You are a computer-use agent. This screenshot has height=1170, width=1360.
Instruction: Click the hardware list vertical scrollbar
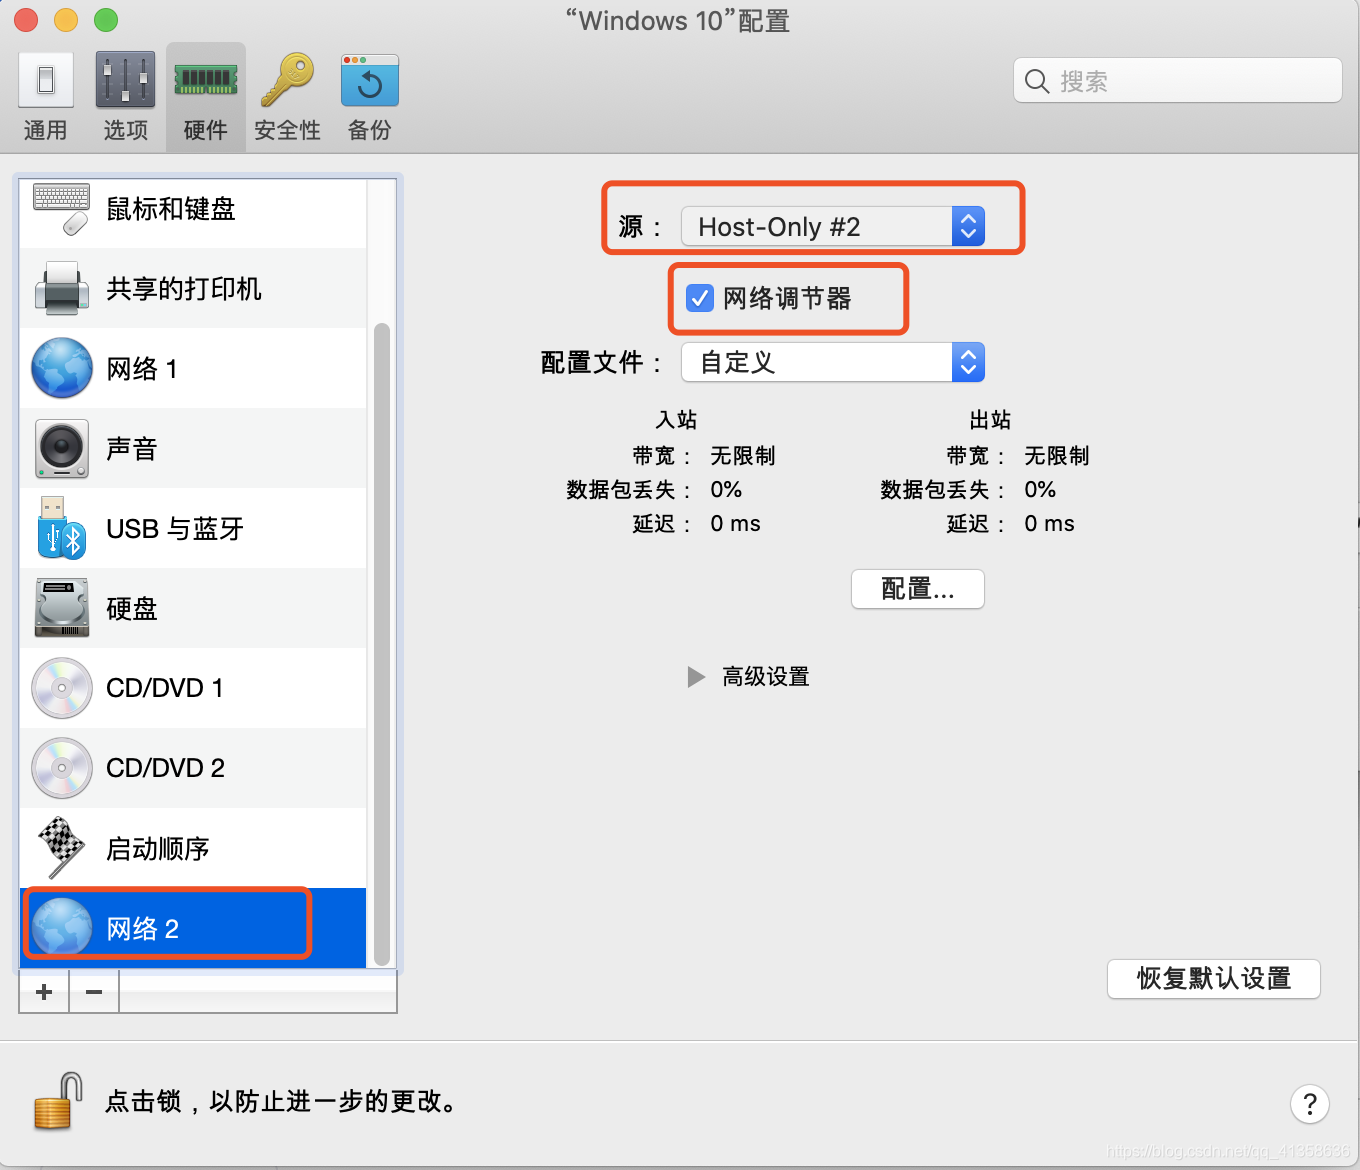point(381,644)
